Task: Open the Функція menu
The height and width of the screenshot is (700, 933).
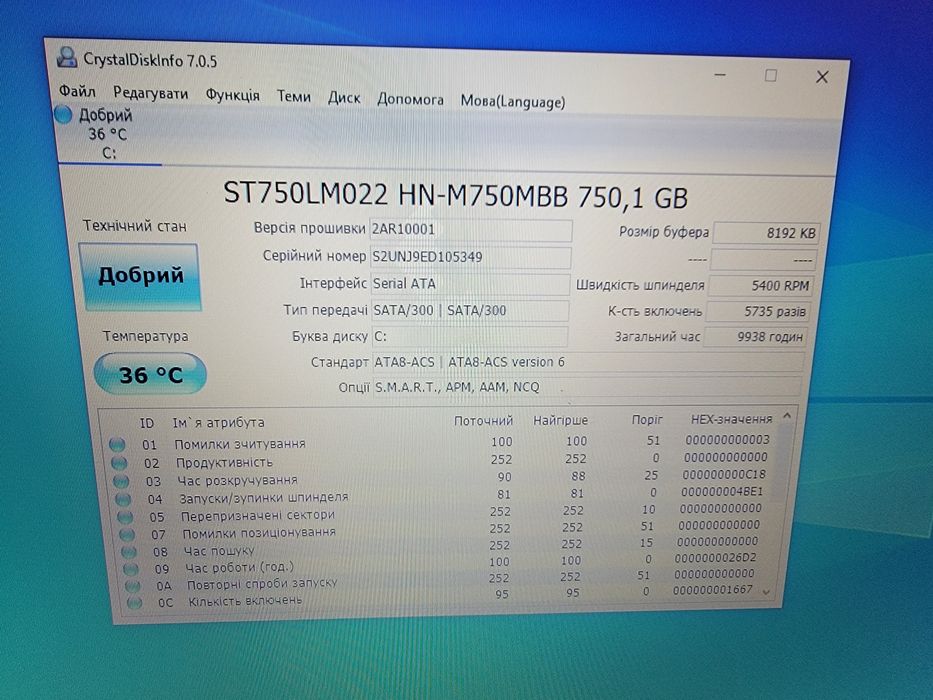Action: [x=233, y=95]
